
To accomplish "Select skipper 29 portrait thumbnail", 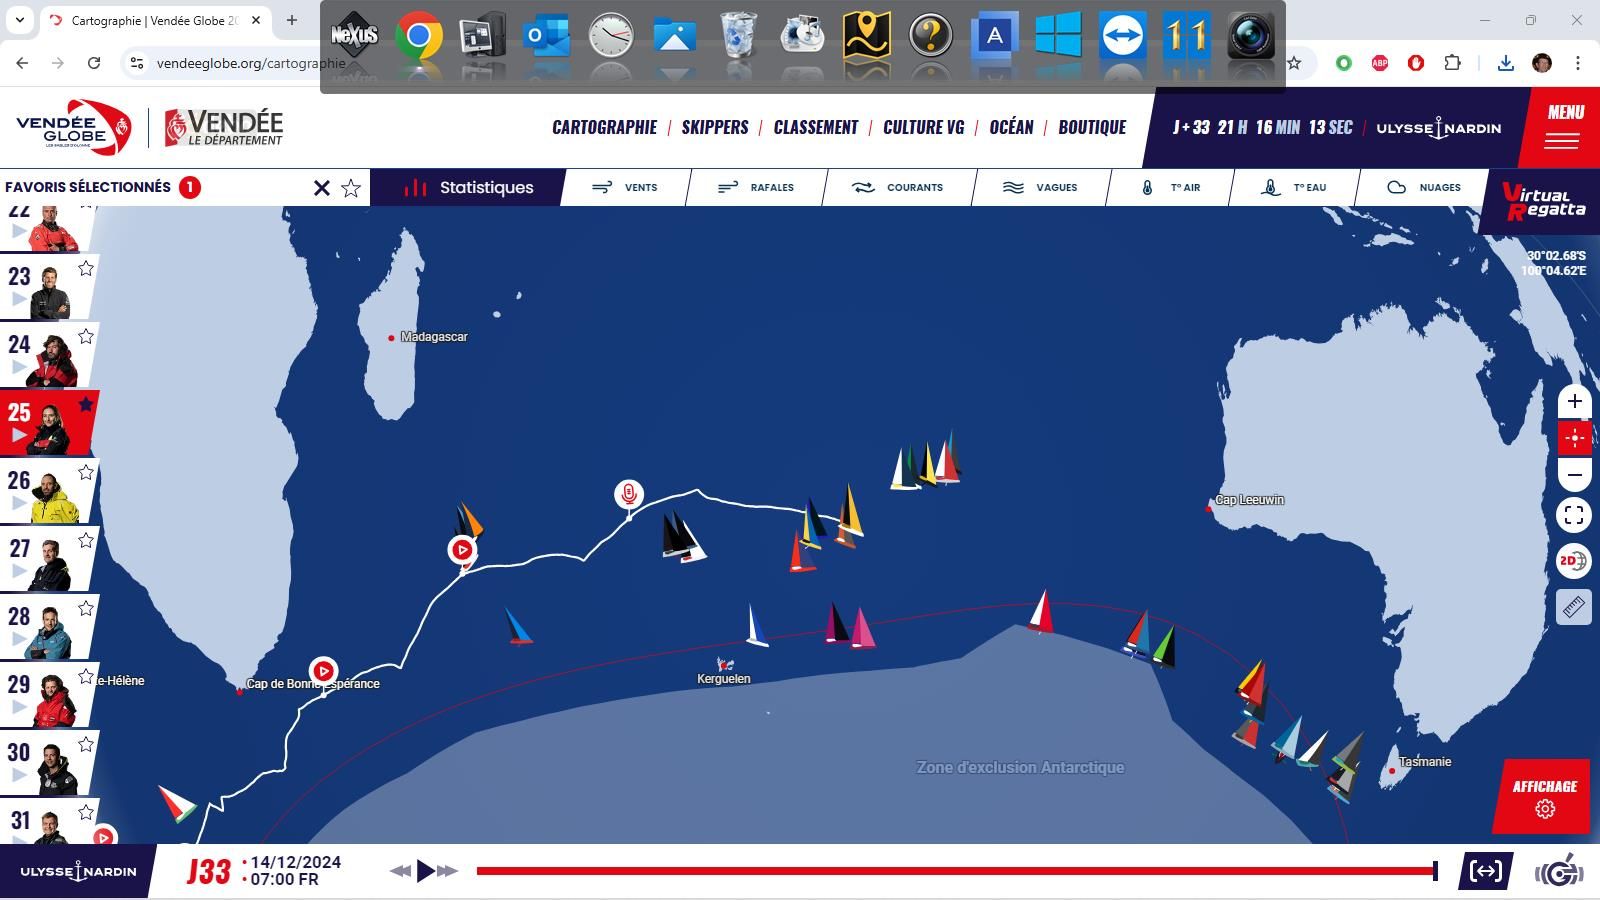I will 53,699.
